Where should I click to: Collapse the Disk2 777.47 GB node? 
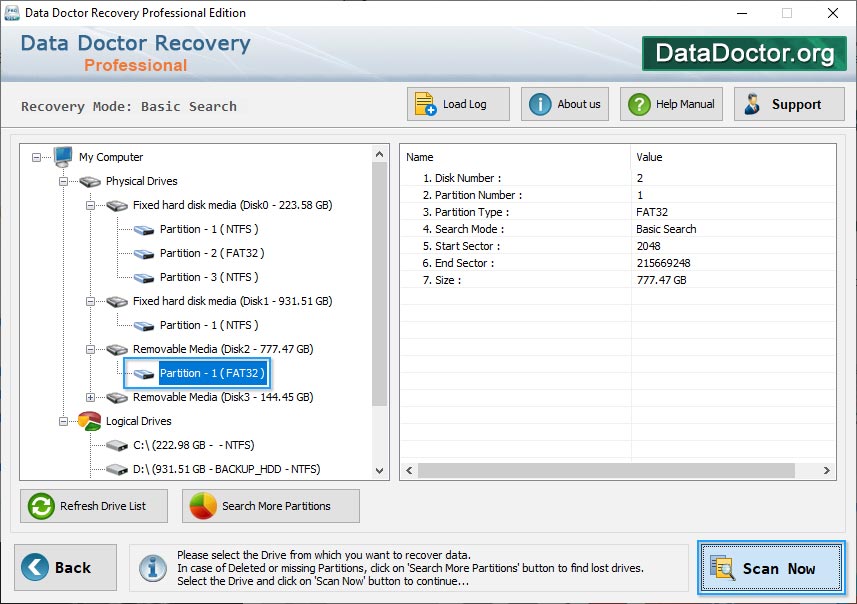click(x=90, y=349)
